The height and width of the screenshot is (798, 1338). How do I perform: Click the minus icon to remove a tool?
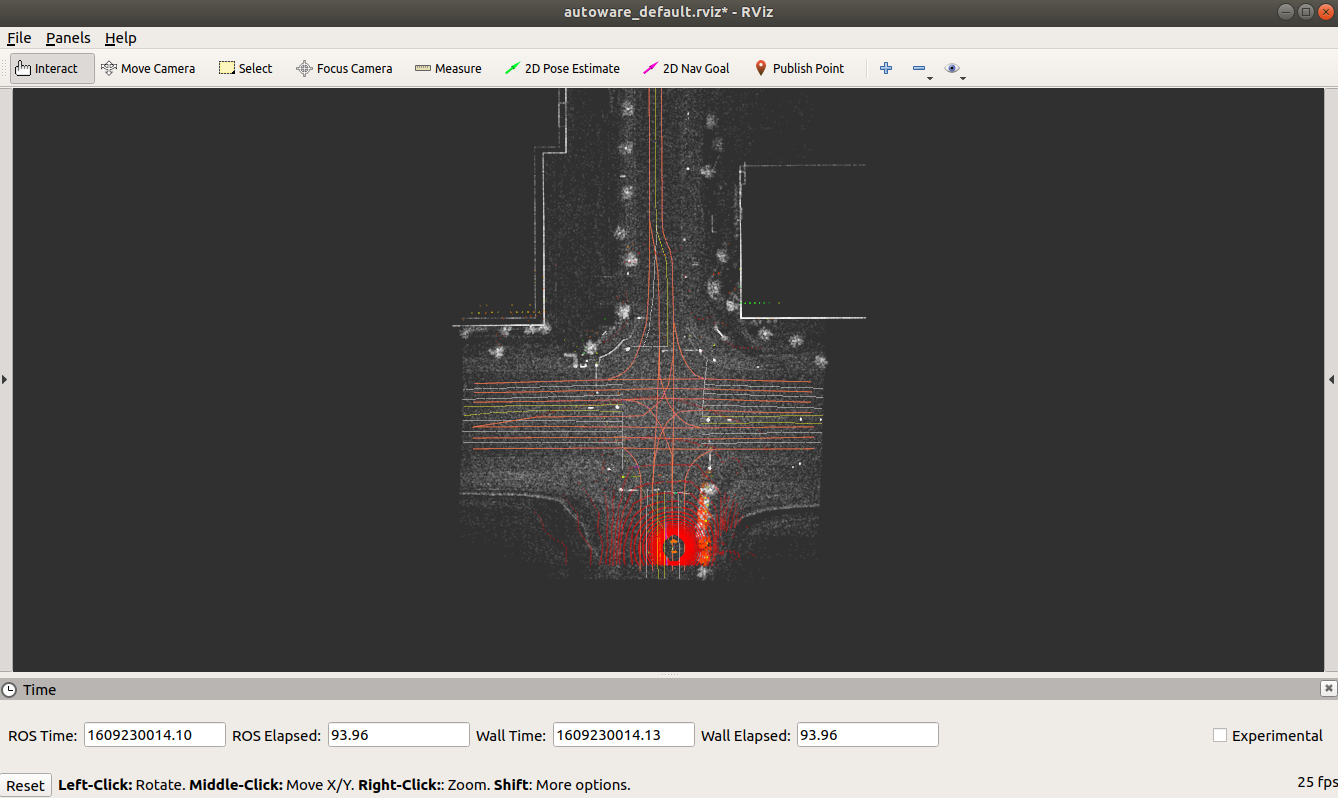coord(919,68)
